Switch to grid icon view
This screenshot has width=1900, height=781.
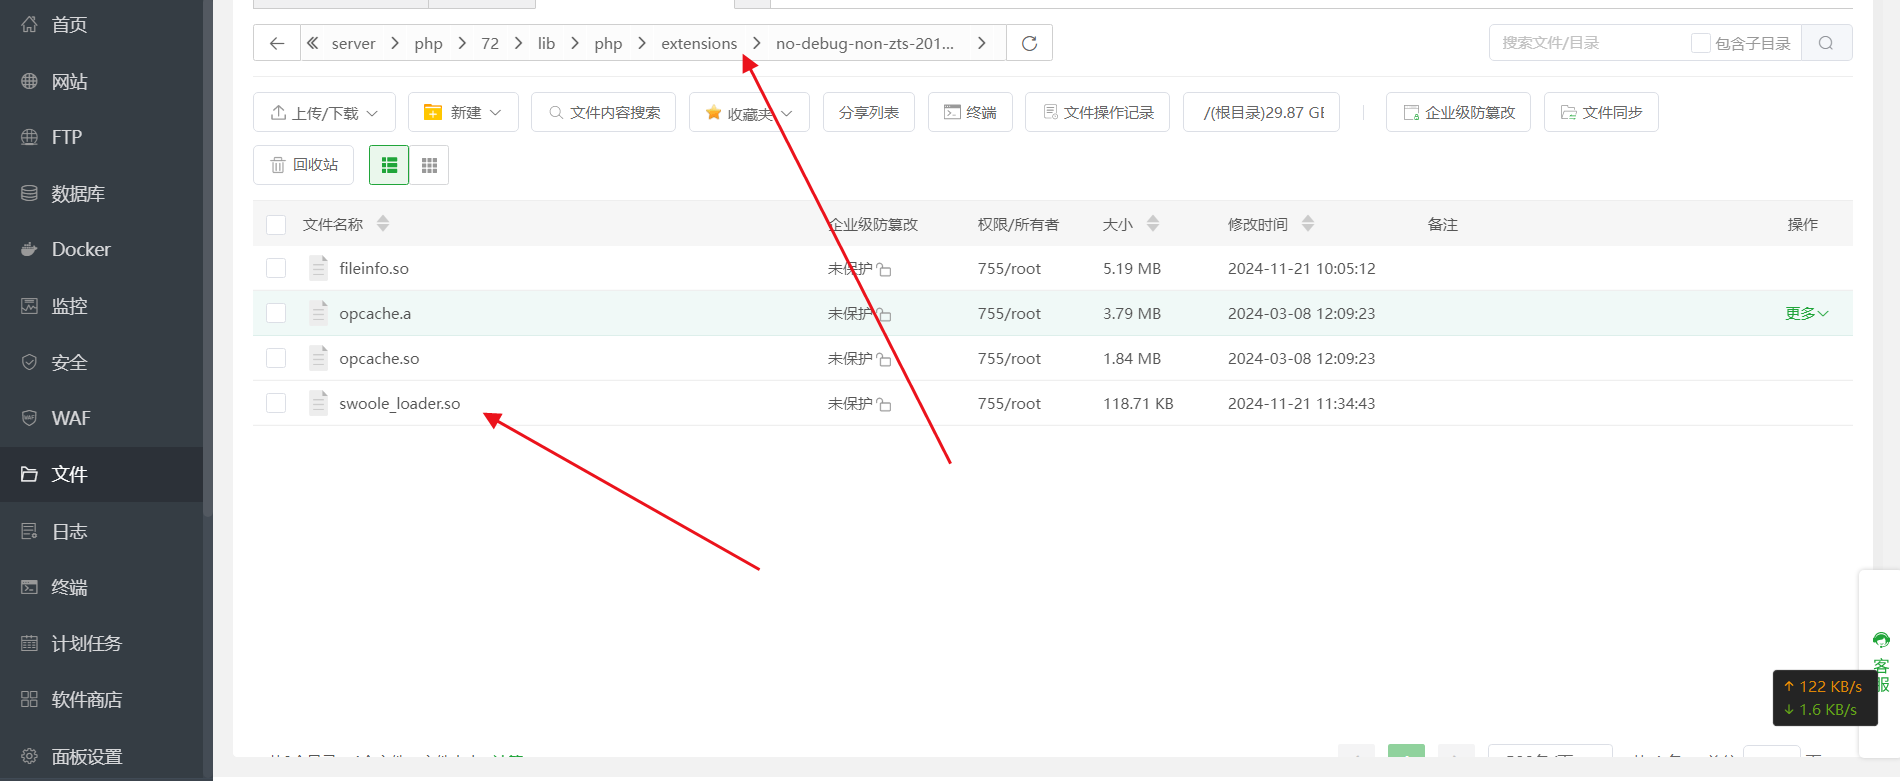429,165
